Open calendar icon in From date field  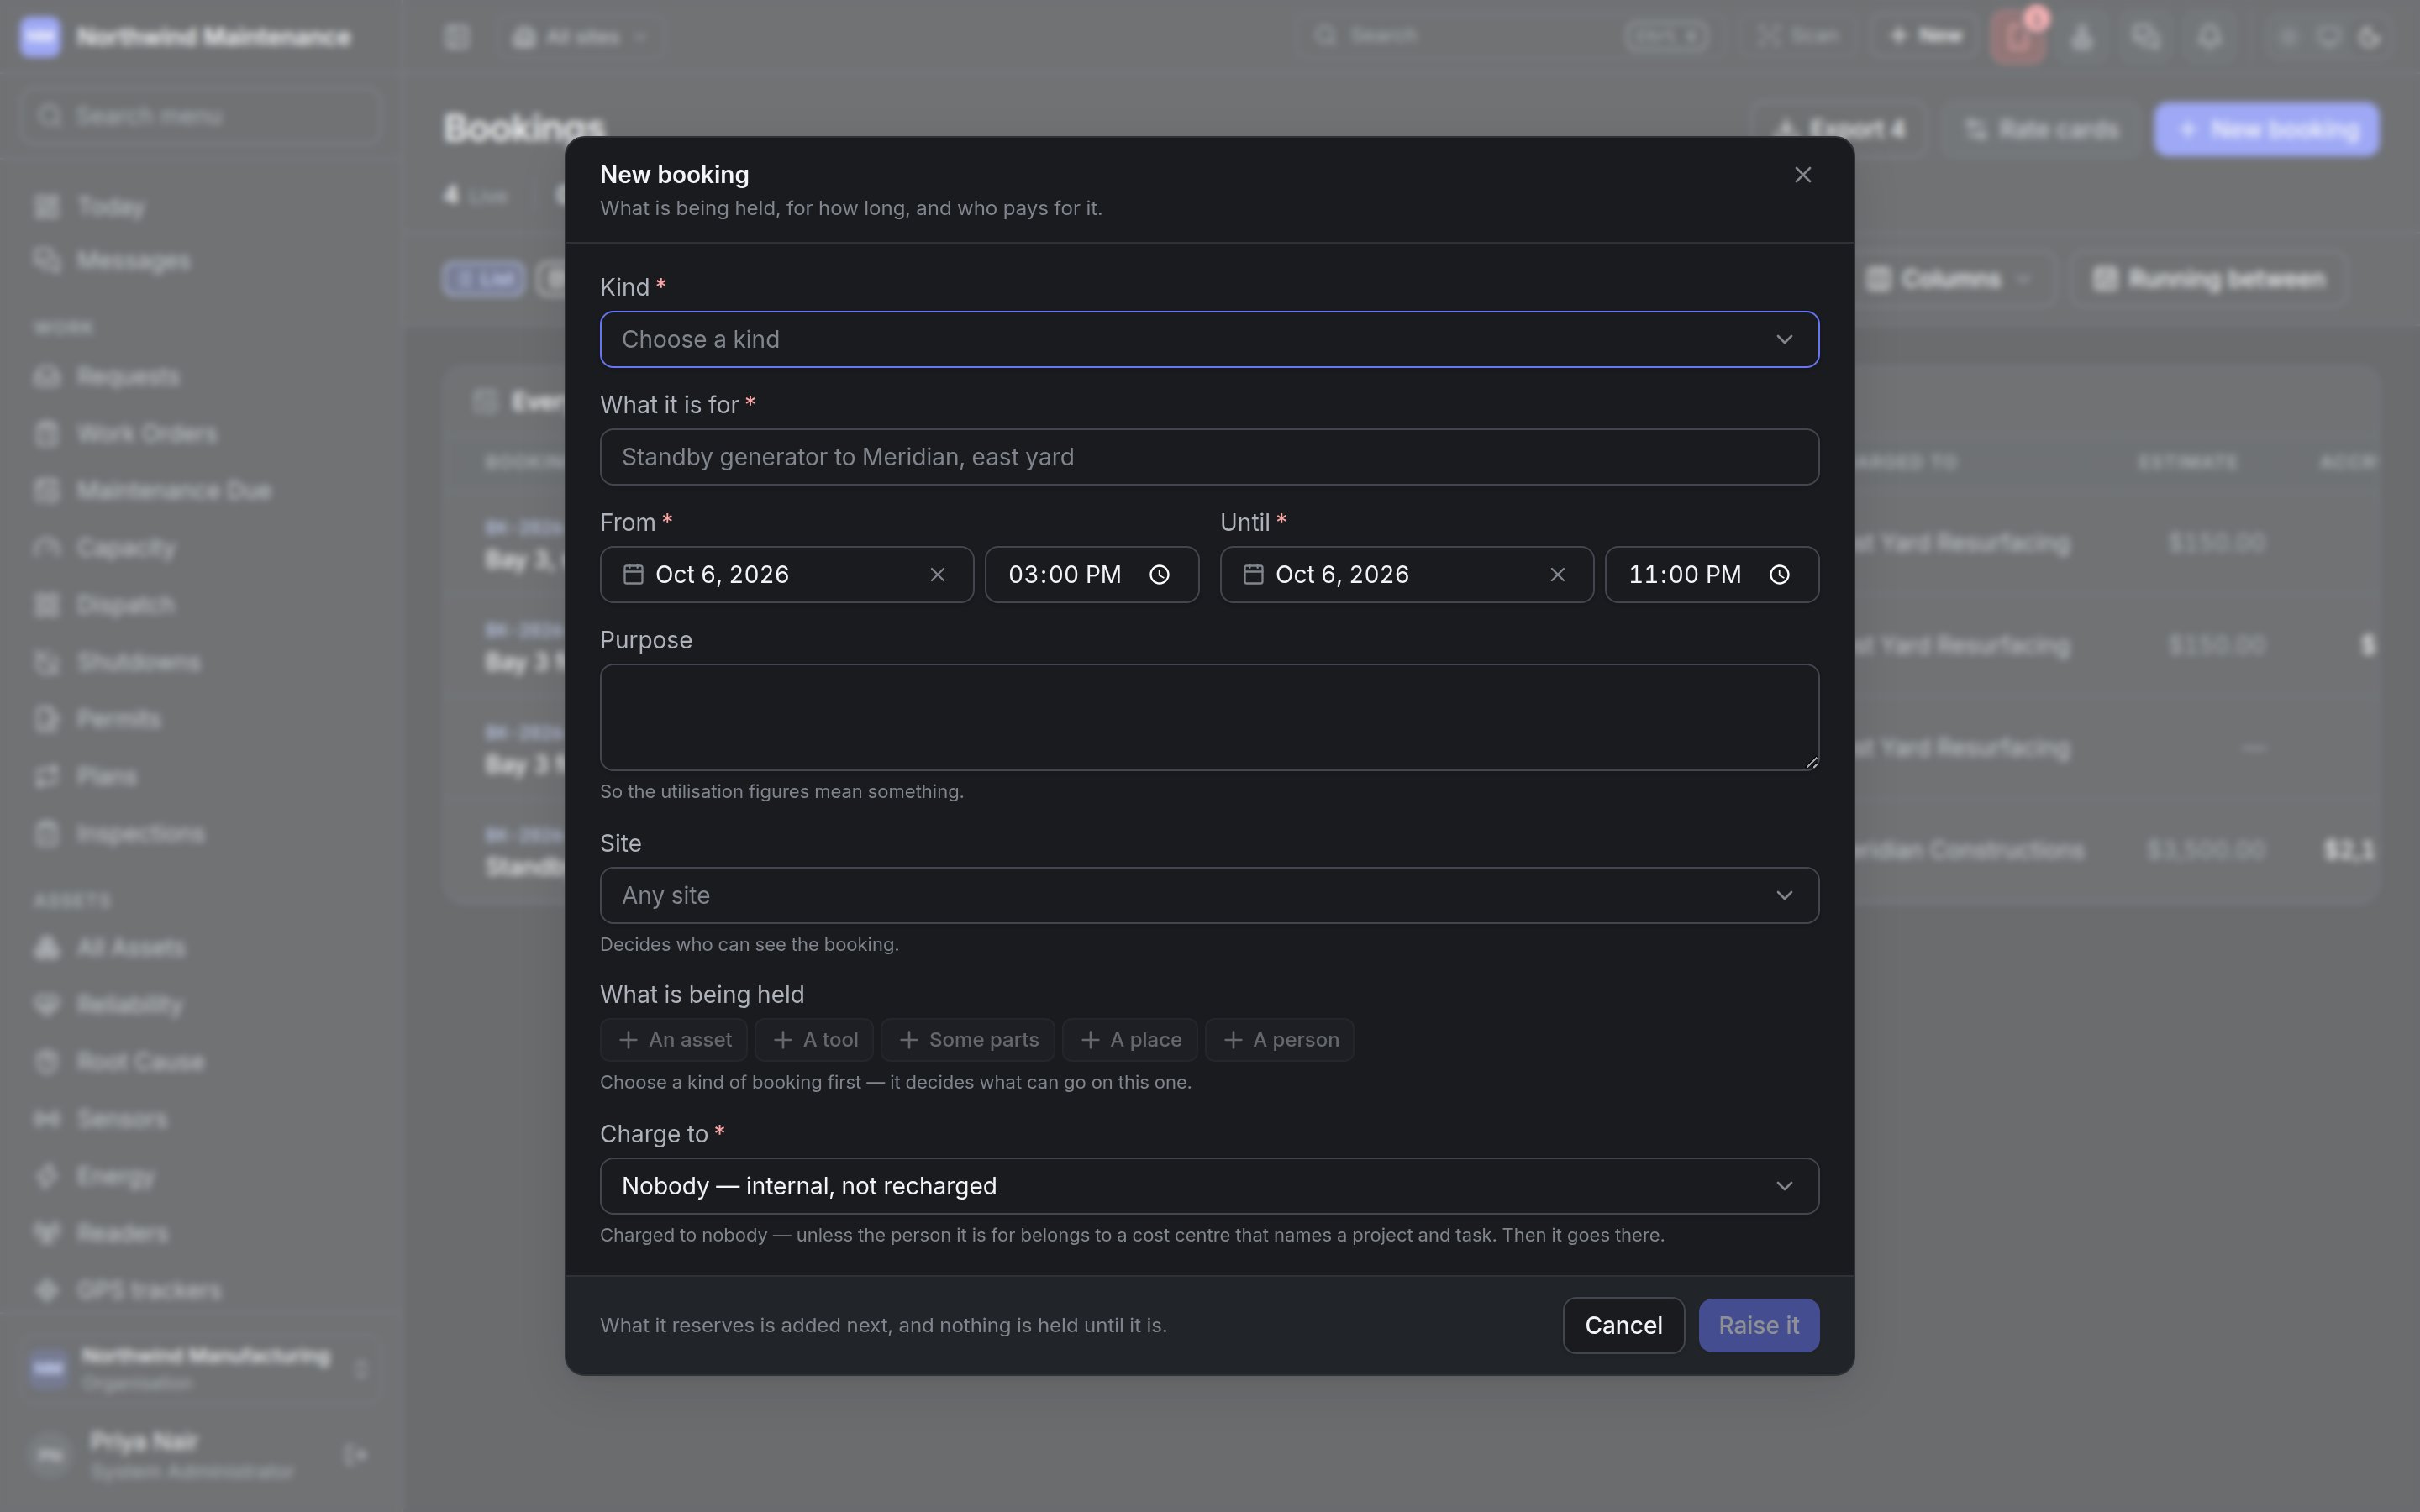[x=632, y=574]
